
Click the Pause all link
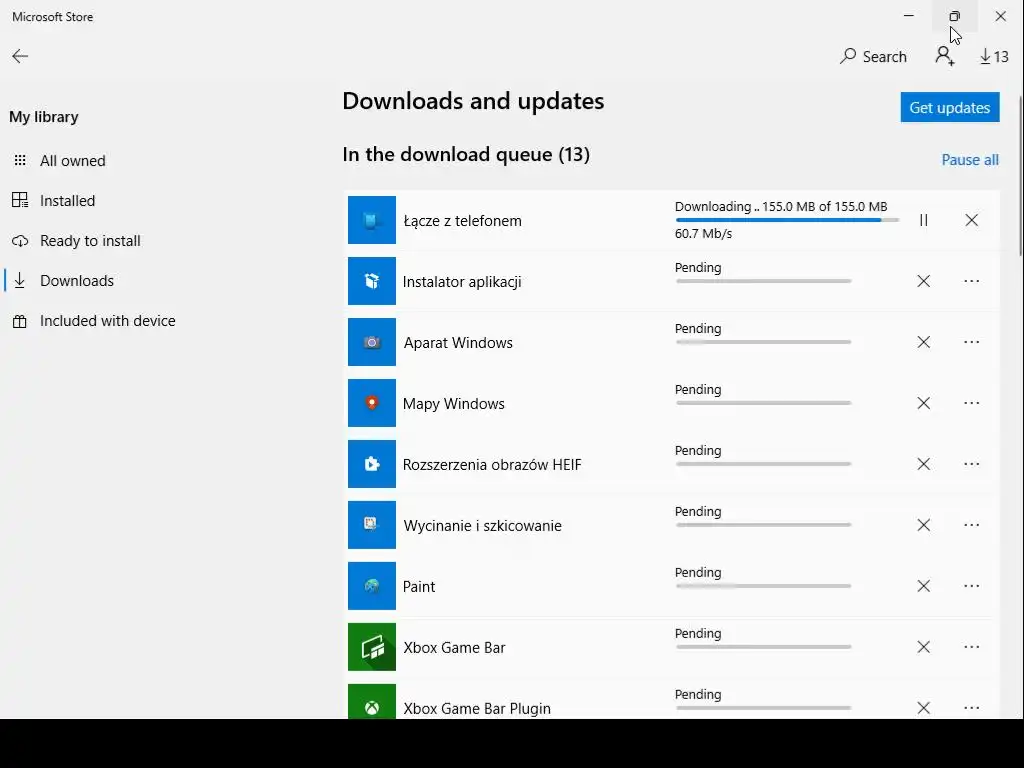970,160
